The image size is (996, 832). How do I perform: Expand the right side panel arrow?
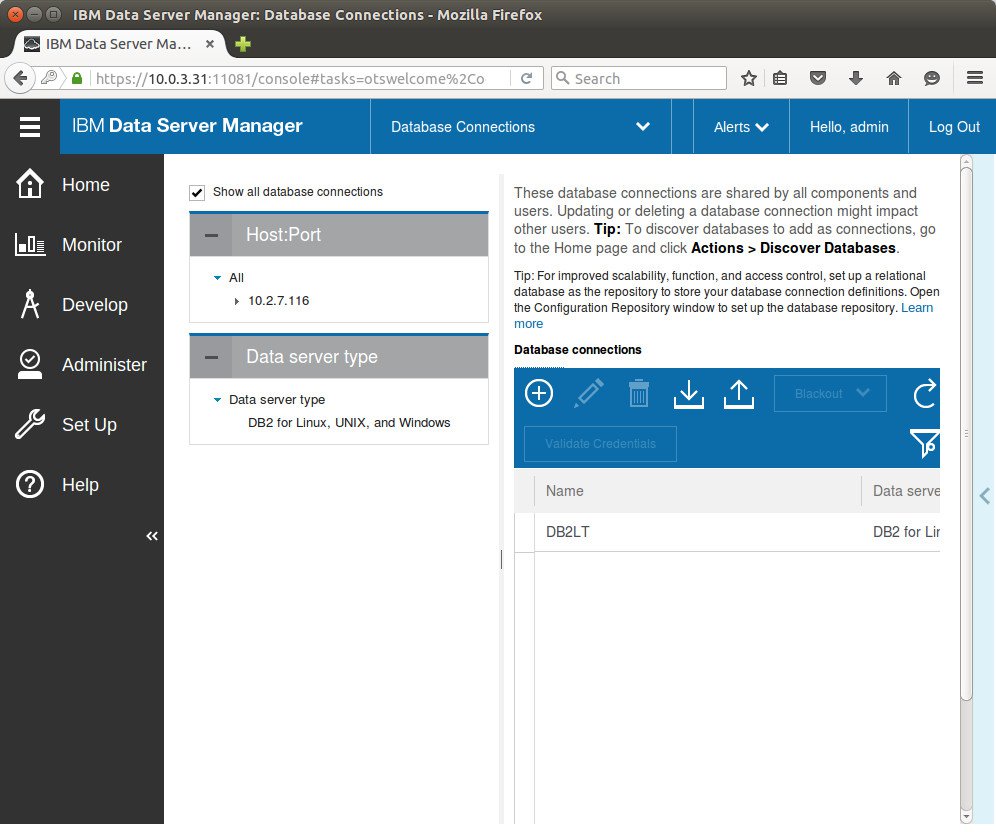tap(985, 496)
